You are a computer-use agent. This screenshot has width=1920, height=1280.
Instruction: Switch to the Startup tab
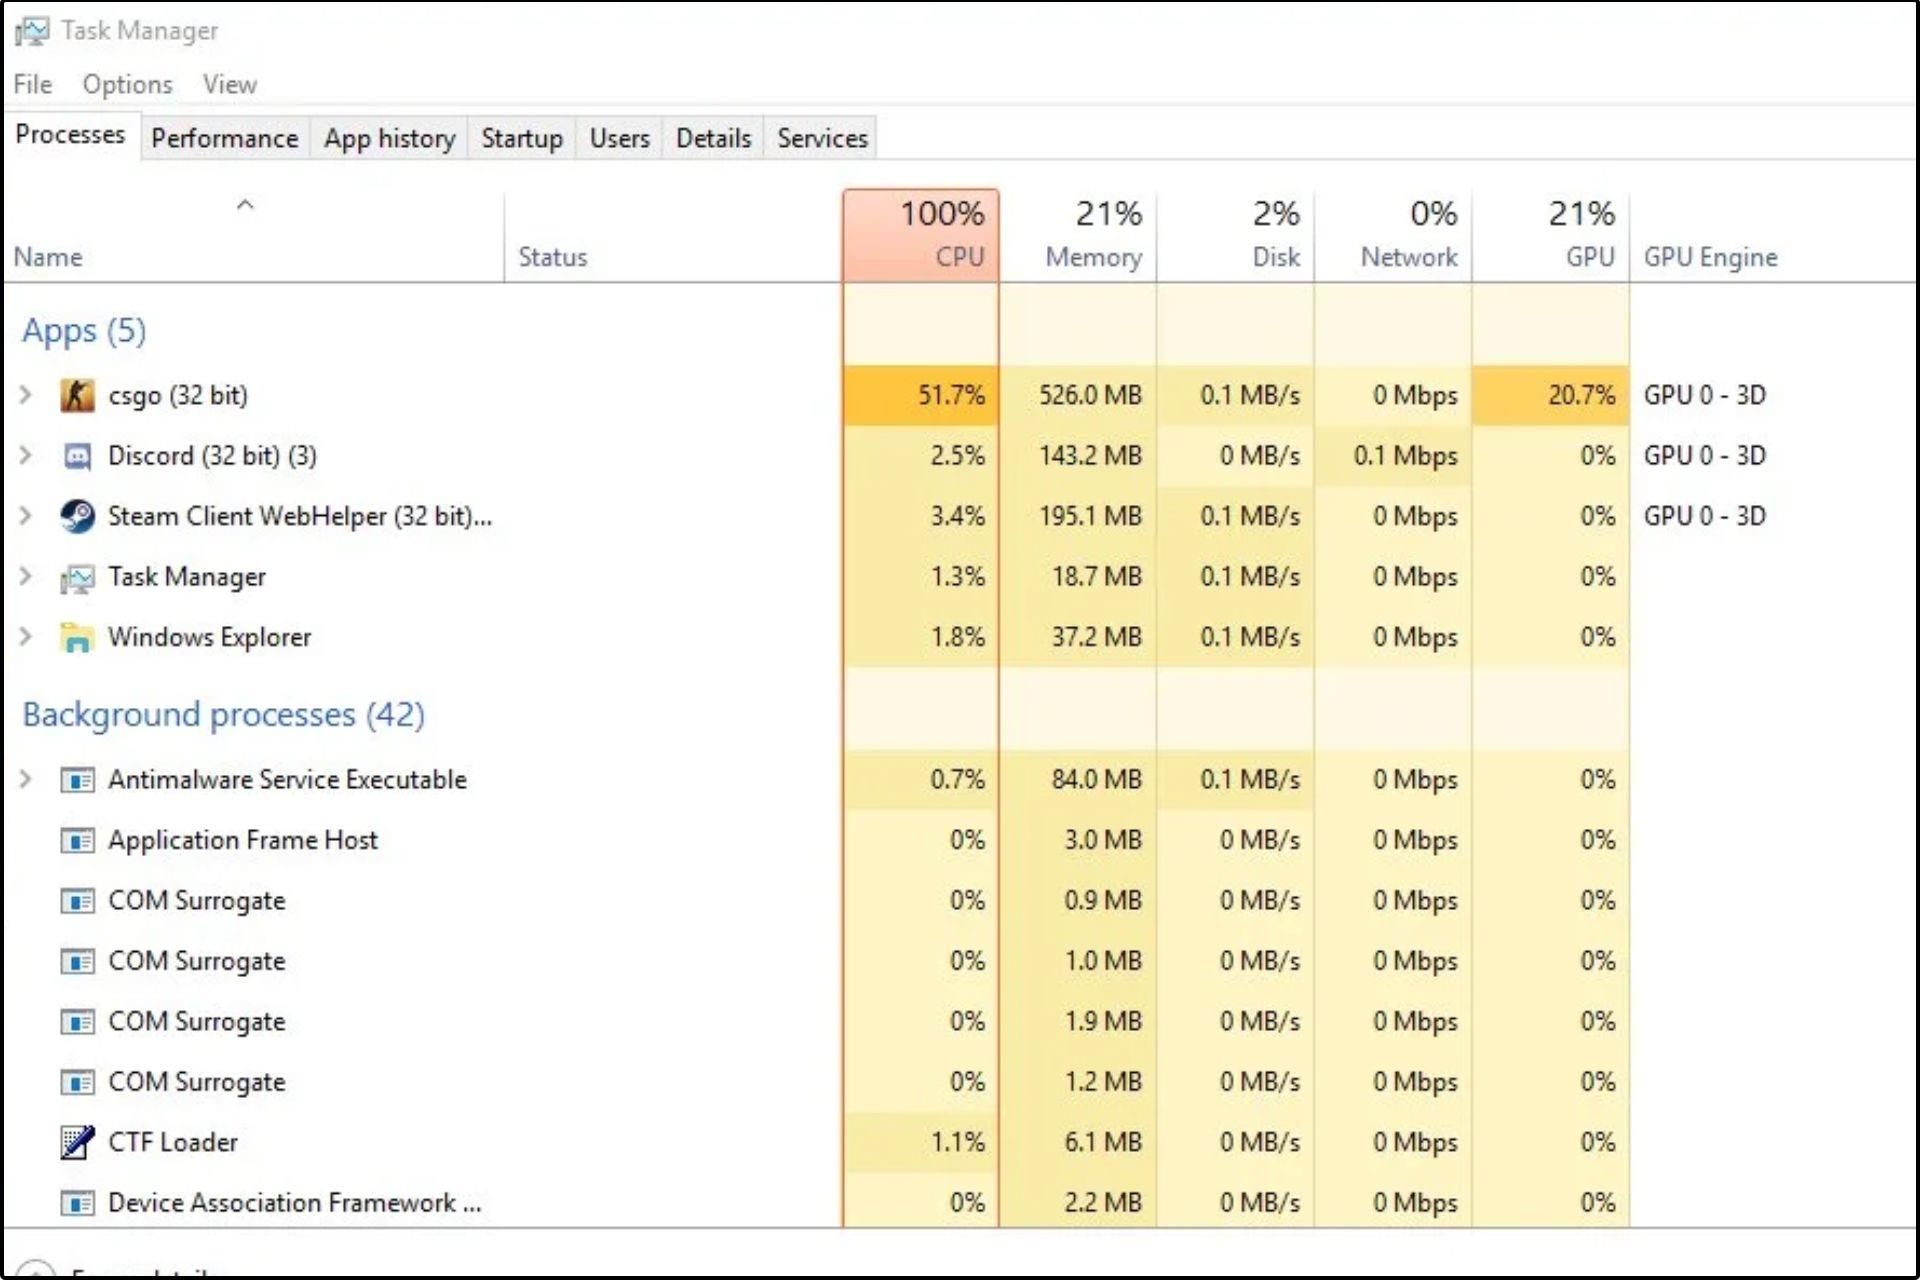click(523, 137)
